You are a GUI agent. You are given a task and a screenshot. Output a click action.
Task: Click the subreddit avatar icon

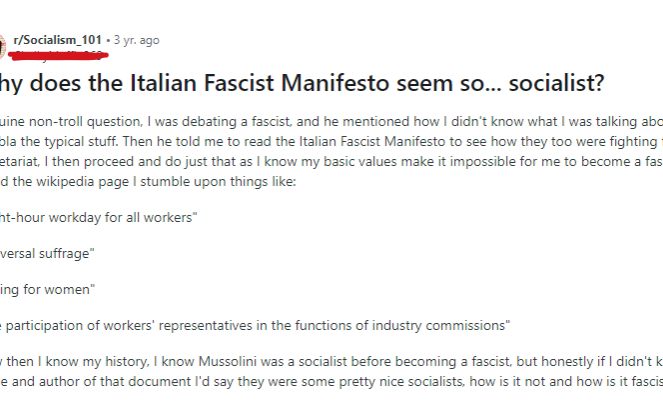pos(3,46)
